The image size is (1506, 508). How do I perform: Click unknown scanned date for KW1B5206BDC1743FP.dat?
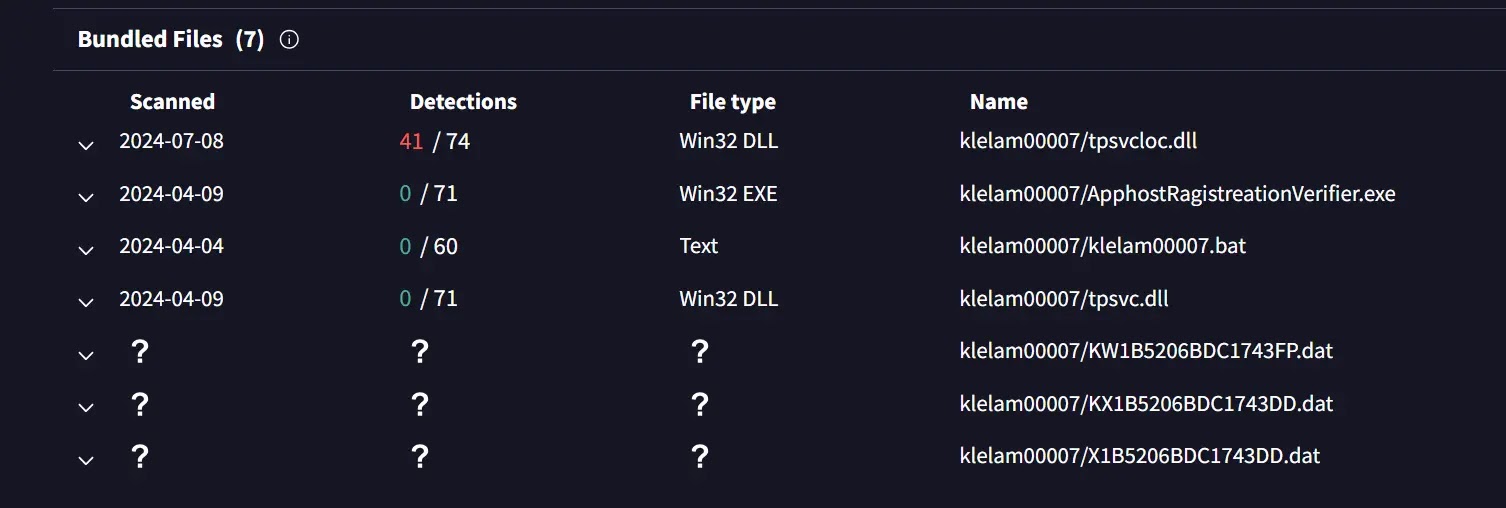pyautogui.click(x=140, y=351)
